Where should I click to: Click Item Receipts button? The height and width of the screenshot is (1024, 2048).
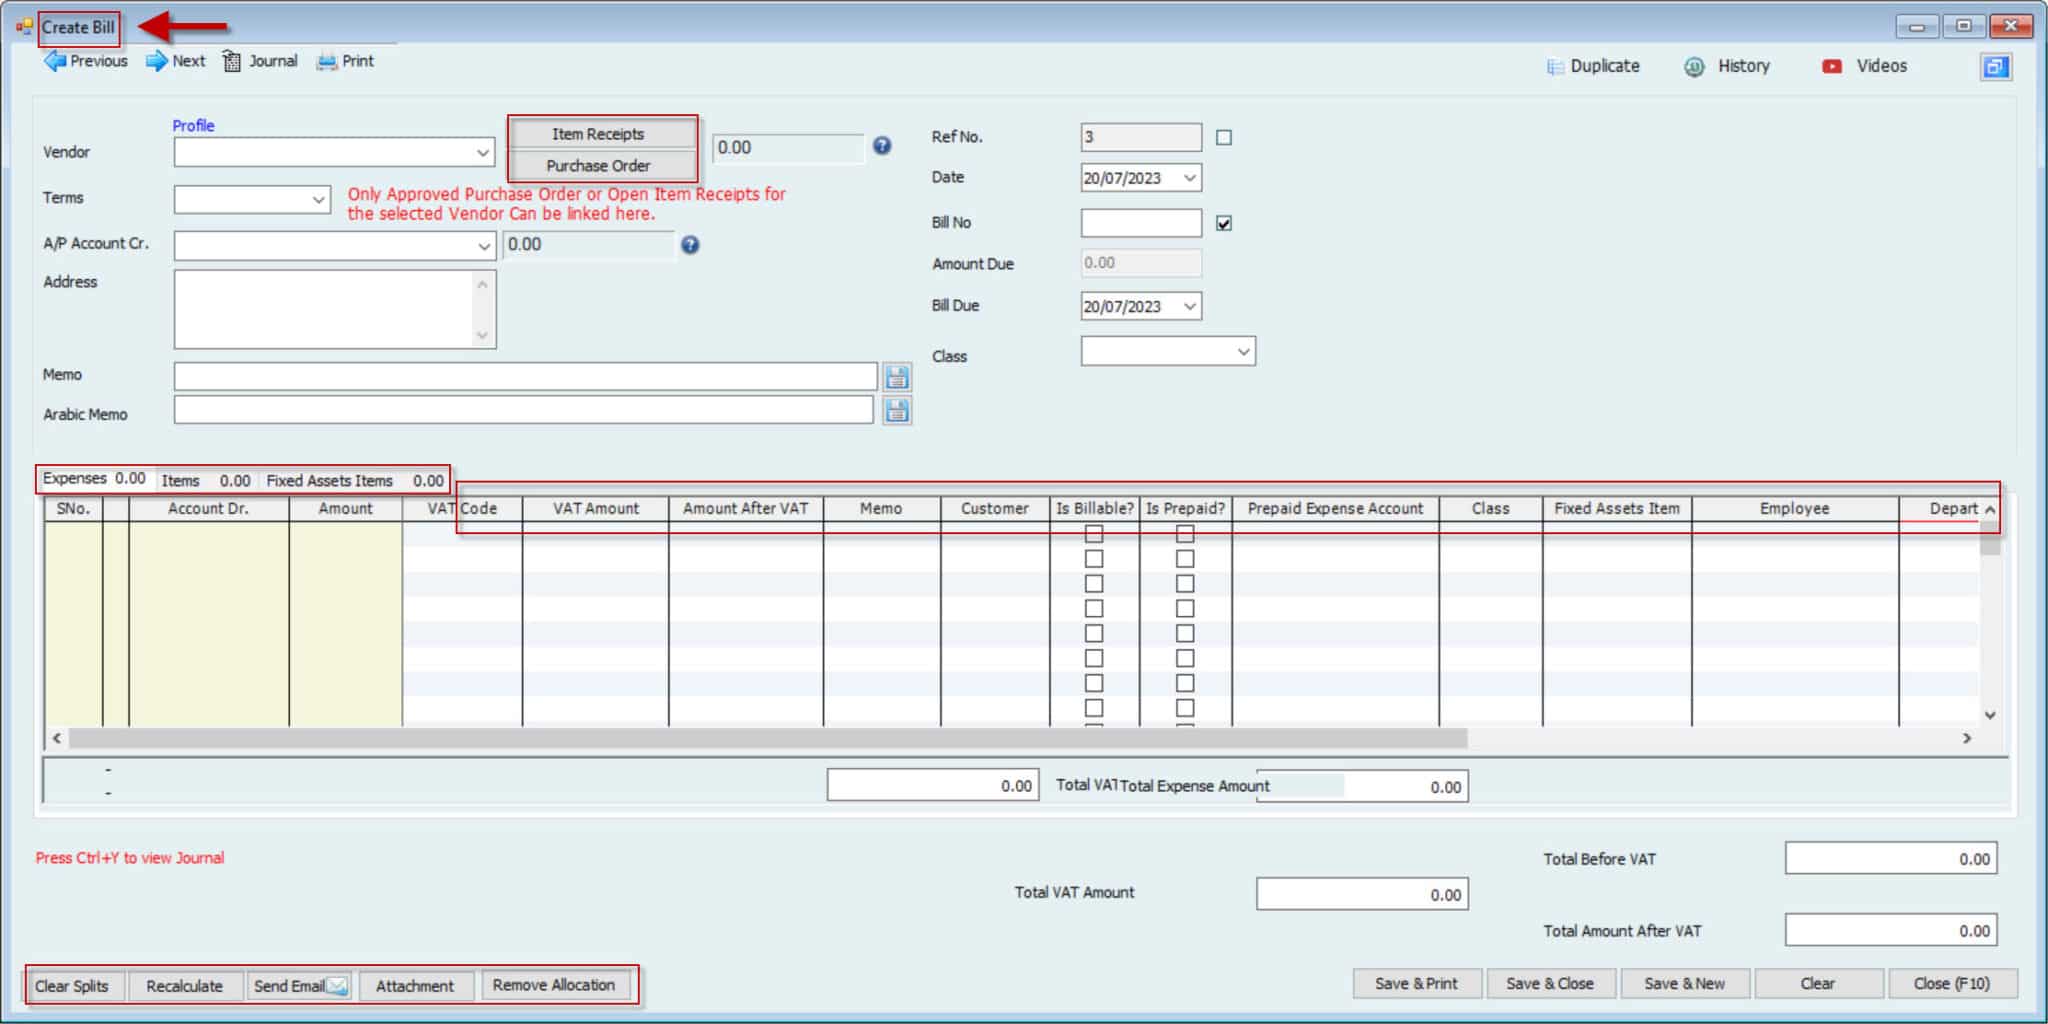598,134
